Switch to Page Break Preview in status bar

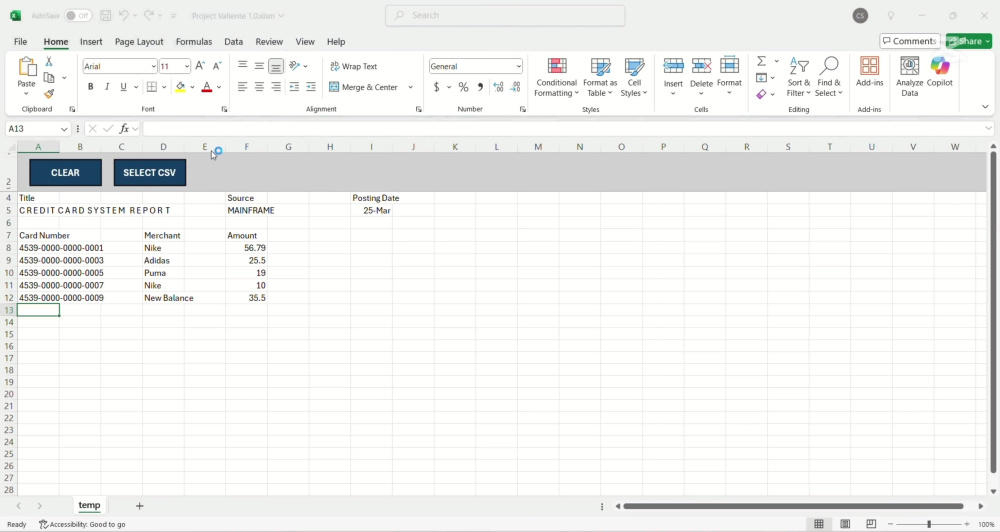point(871,524)
